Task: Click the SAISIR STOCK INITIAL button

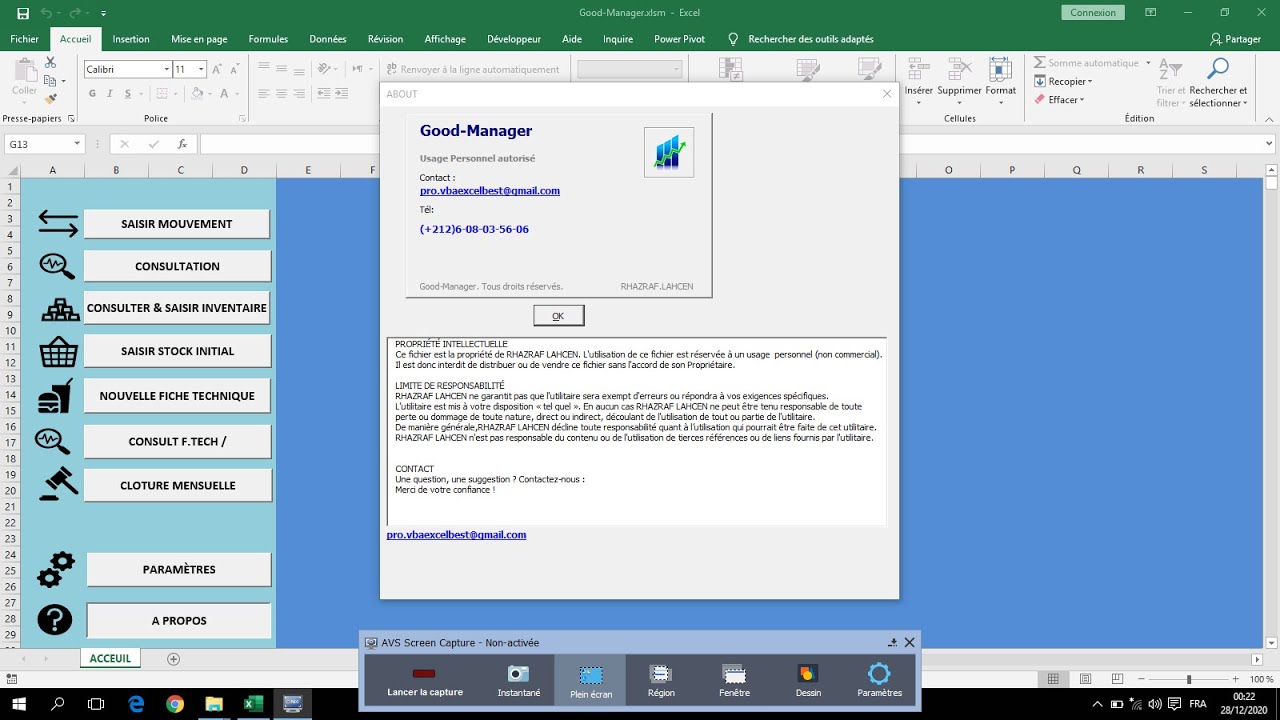Action: point(177,351)
